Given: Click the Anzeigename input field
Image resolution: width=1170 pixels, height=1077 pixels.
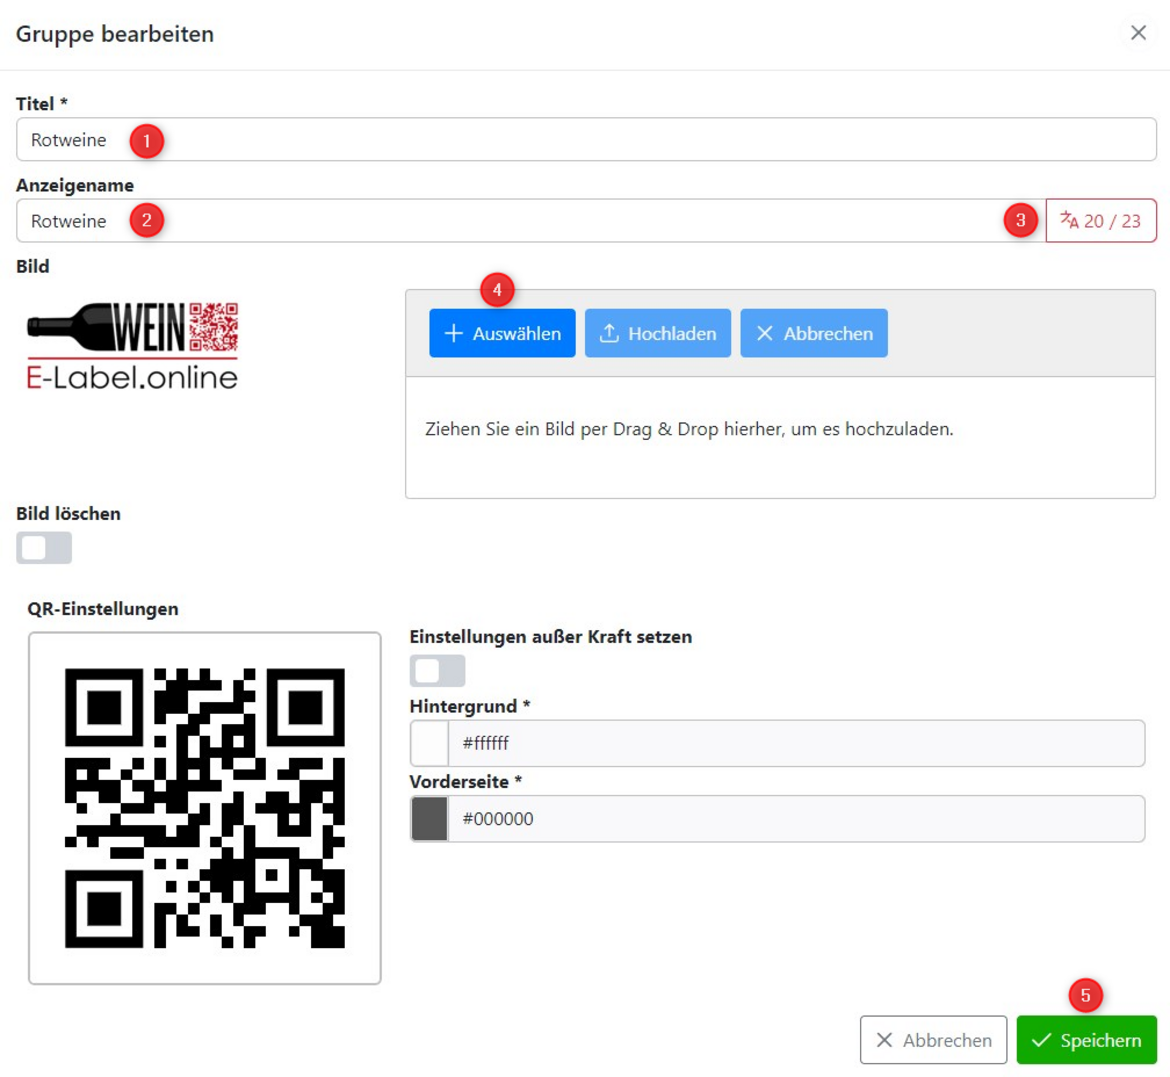Looking at the screenshot, I should 531,221.
